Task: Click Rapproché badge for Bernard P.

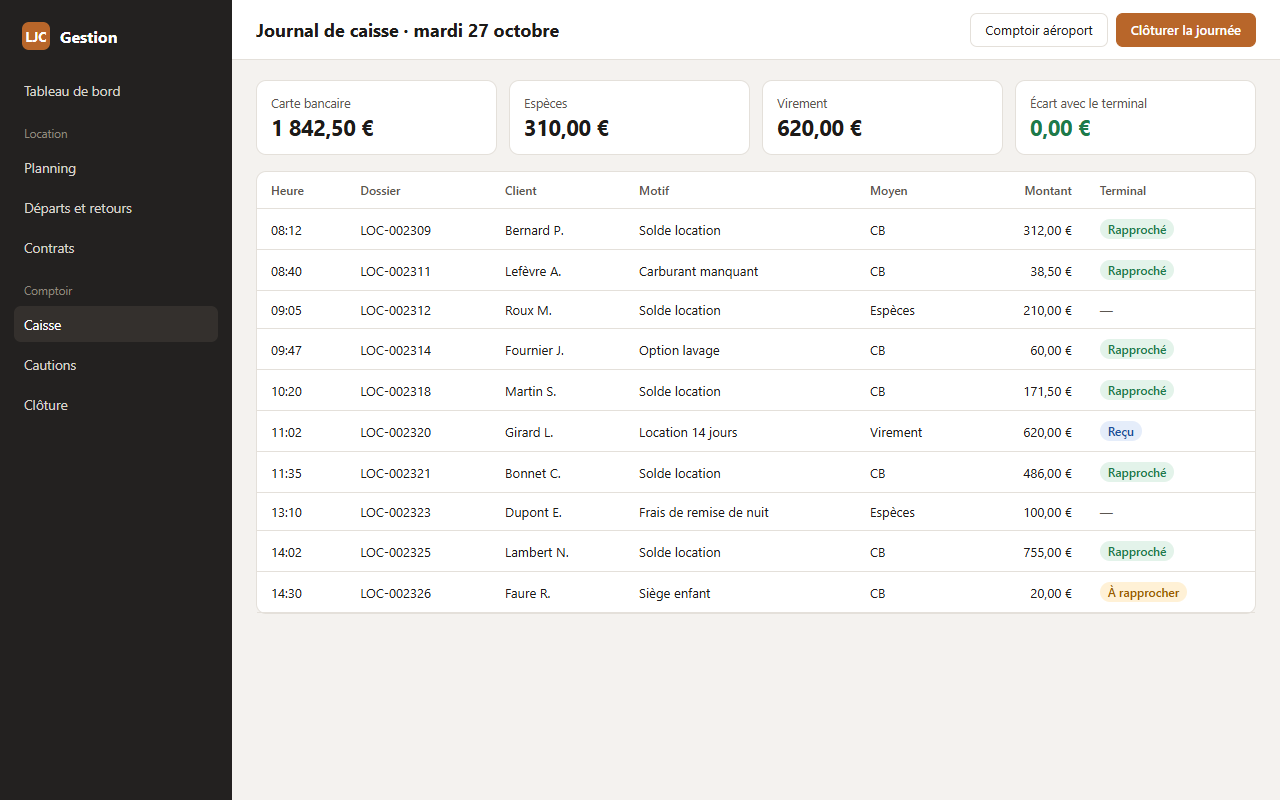Action: (x=1137, y=230)
